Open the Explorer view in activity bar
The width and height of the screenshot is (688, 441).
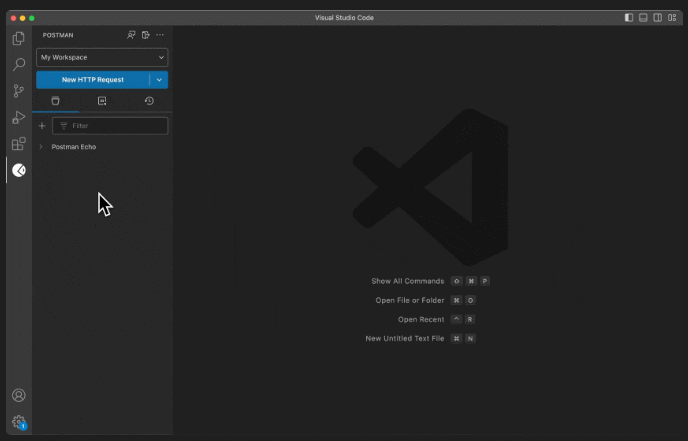18,38
